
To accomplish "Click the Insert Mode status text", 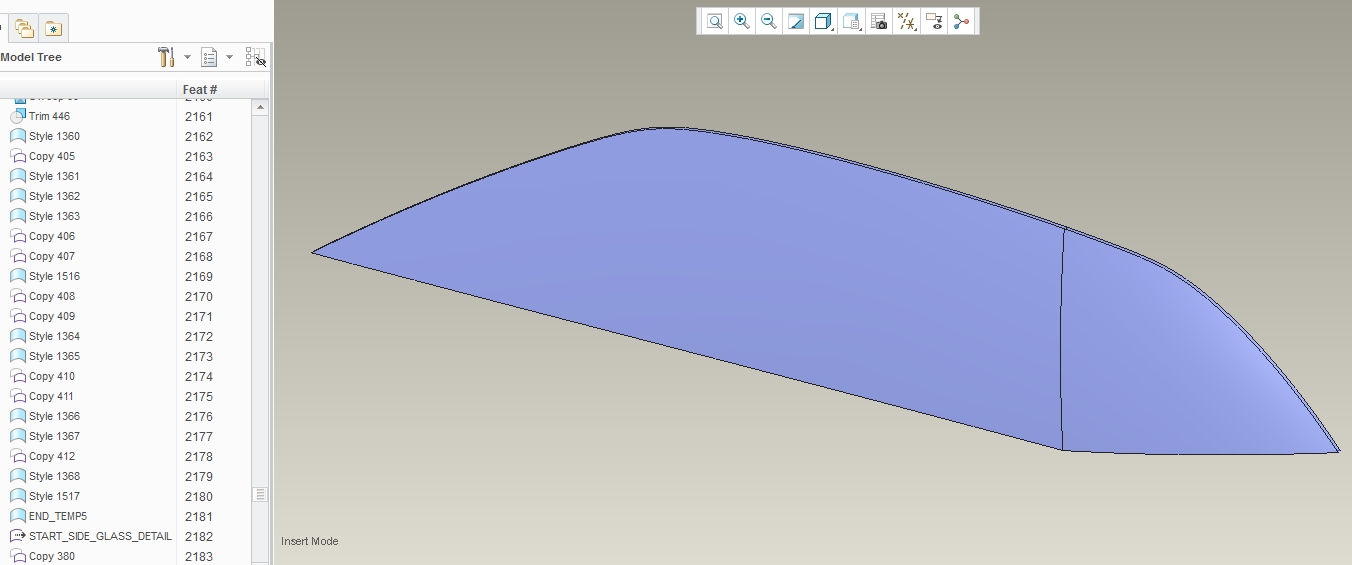I will [x=309, y=541].
